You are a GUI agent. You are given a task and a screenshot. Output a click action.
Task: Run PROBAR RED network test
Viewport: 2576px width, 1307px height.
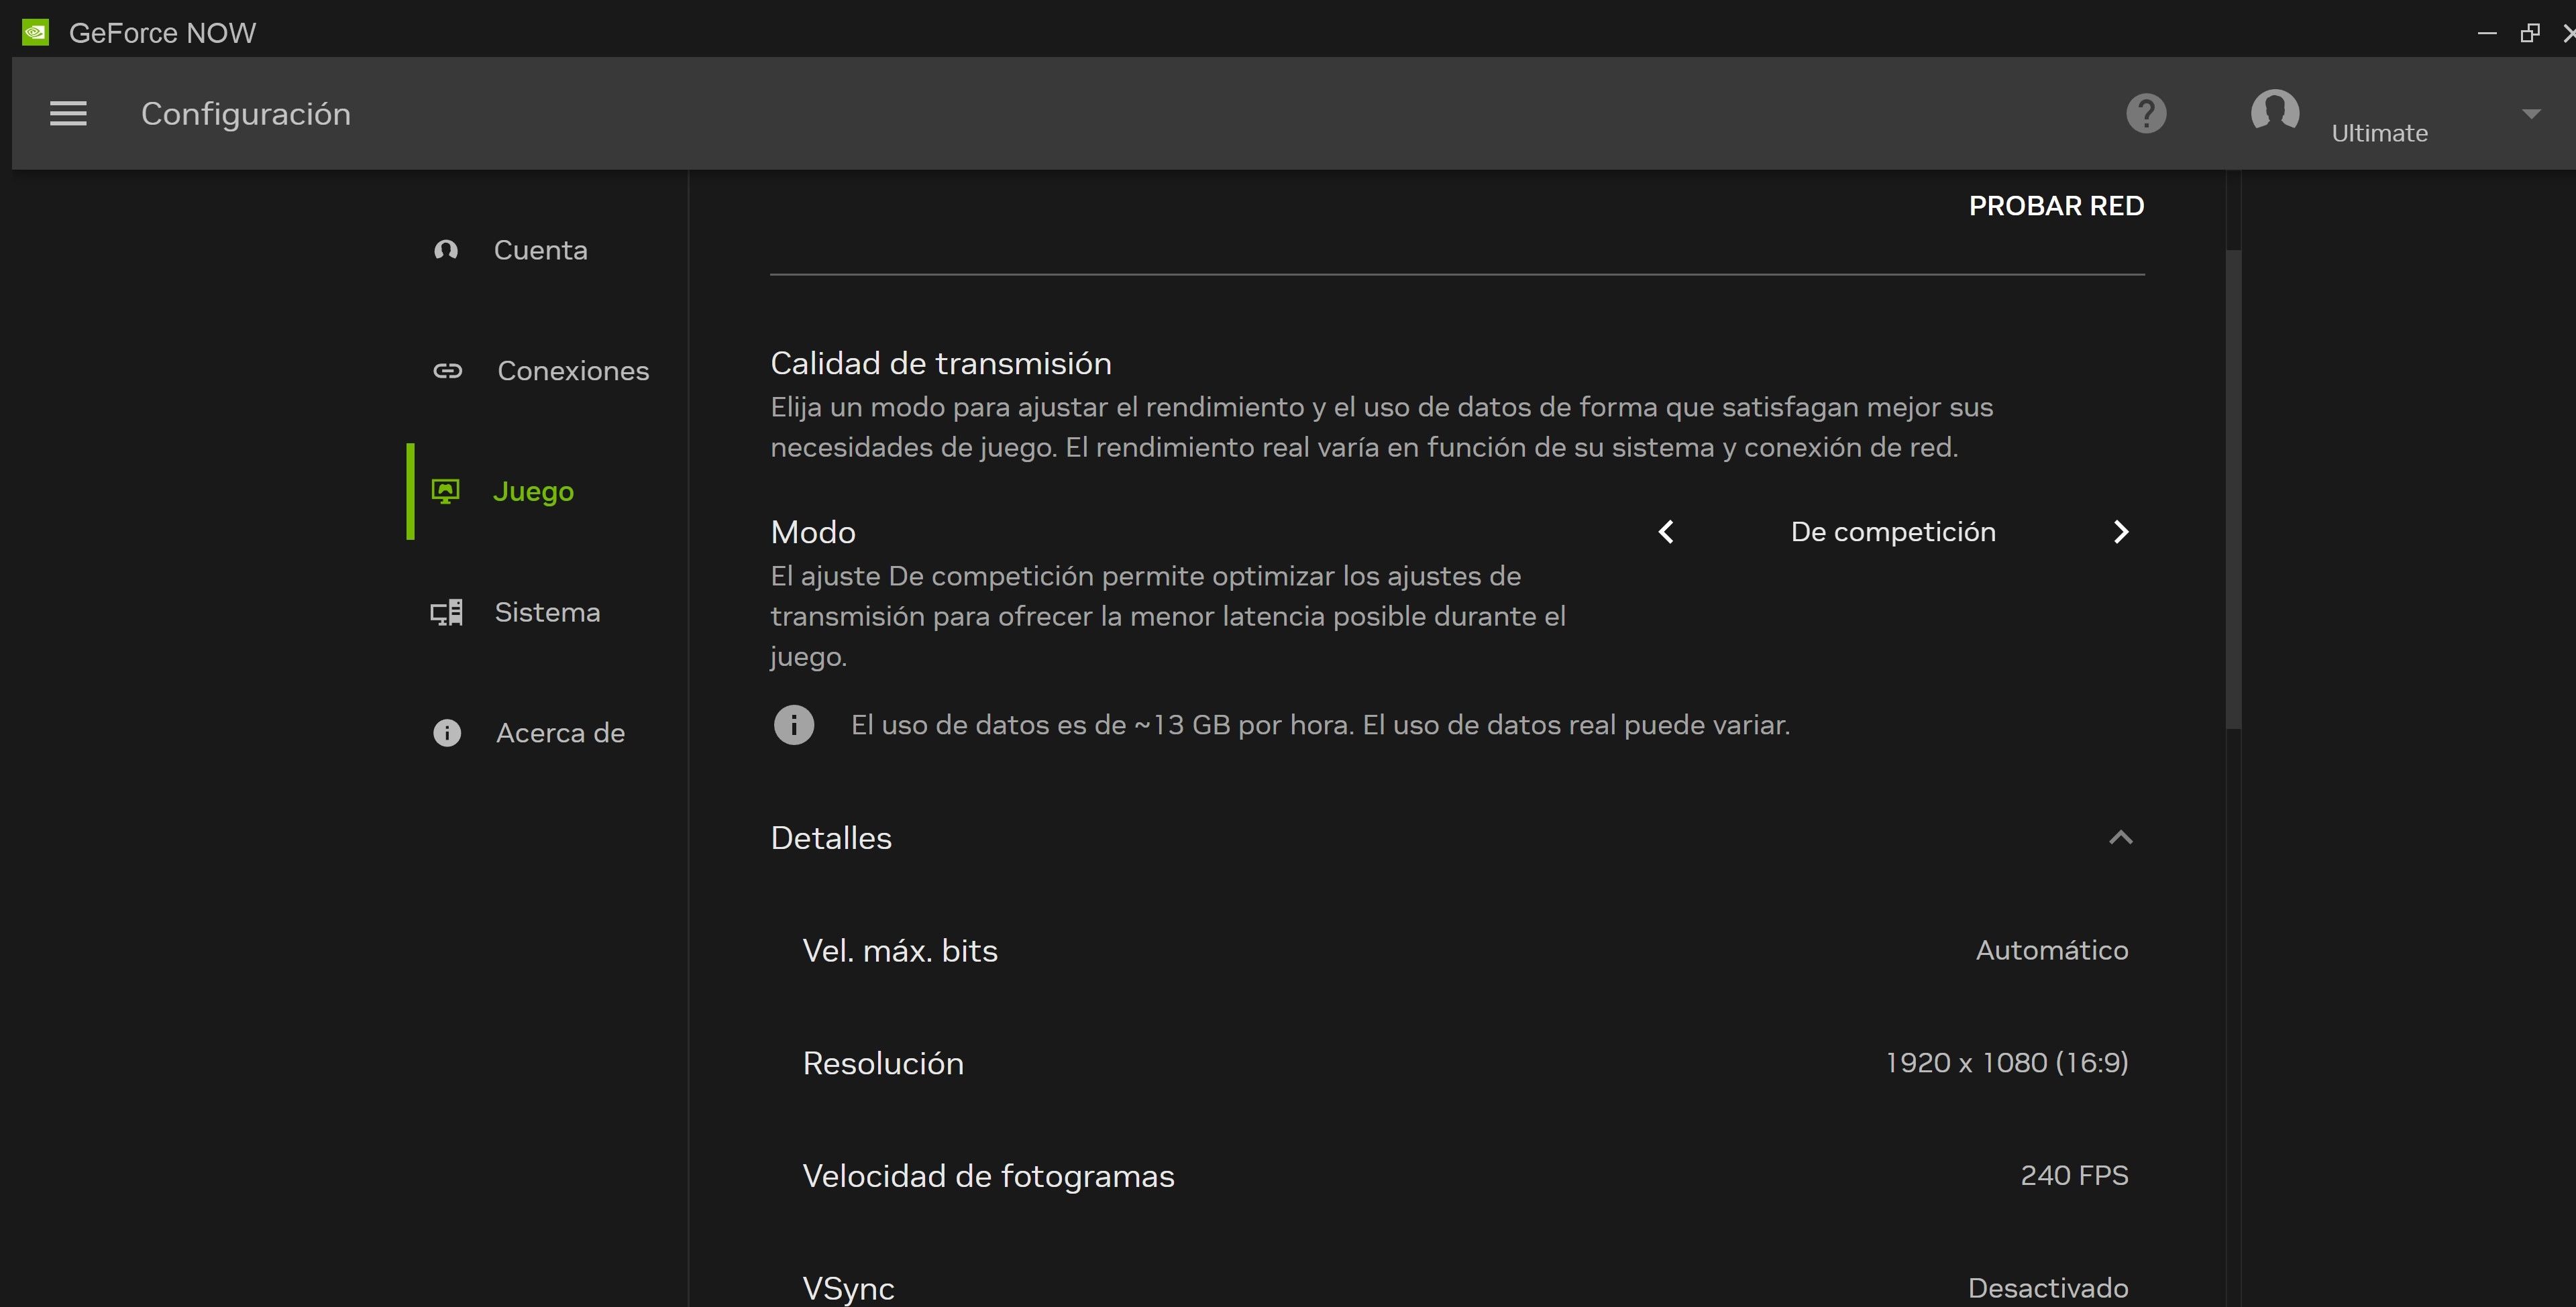pyautogui.click(x=2056, y=205)
